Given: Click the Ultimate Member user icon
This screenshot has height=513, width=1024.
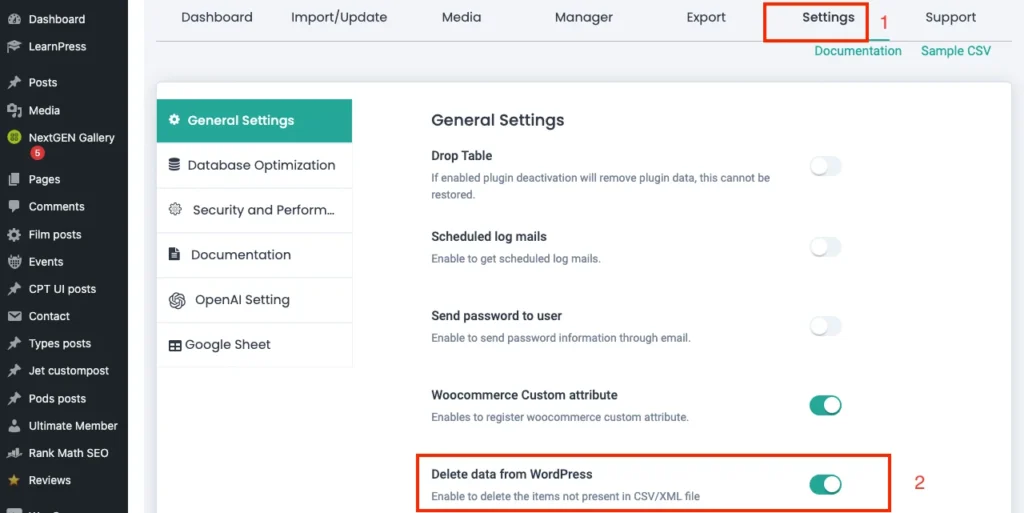Looking at the screenshot, I should [x=14, y=426].
